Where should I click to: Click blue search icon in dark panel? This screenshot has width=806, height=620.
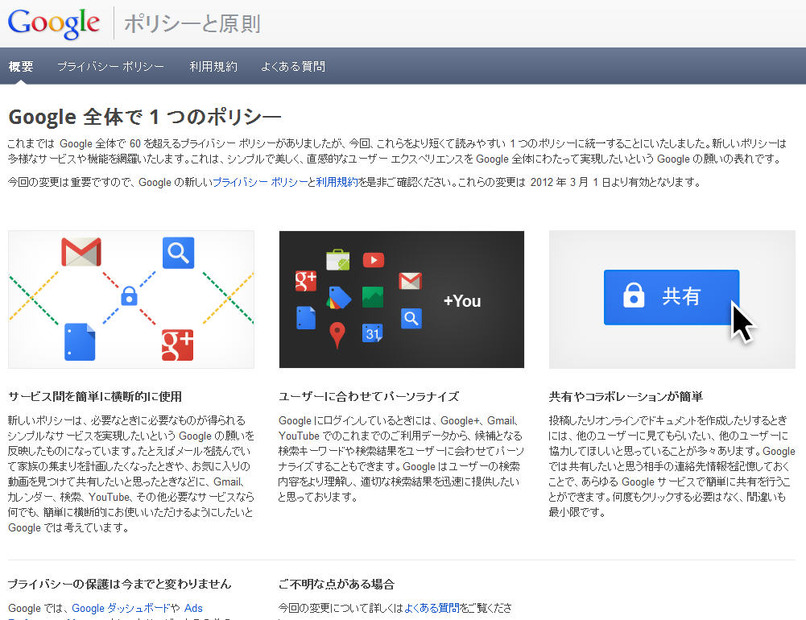coord(411,319)
